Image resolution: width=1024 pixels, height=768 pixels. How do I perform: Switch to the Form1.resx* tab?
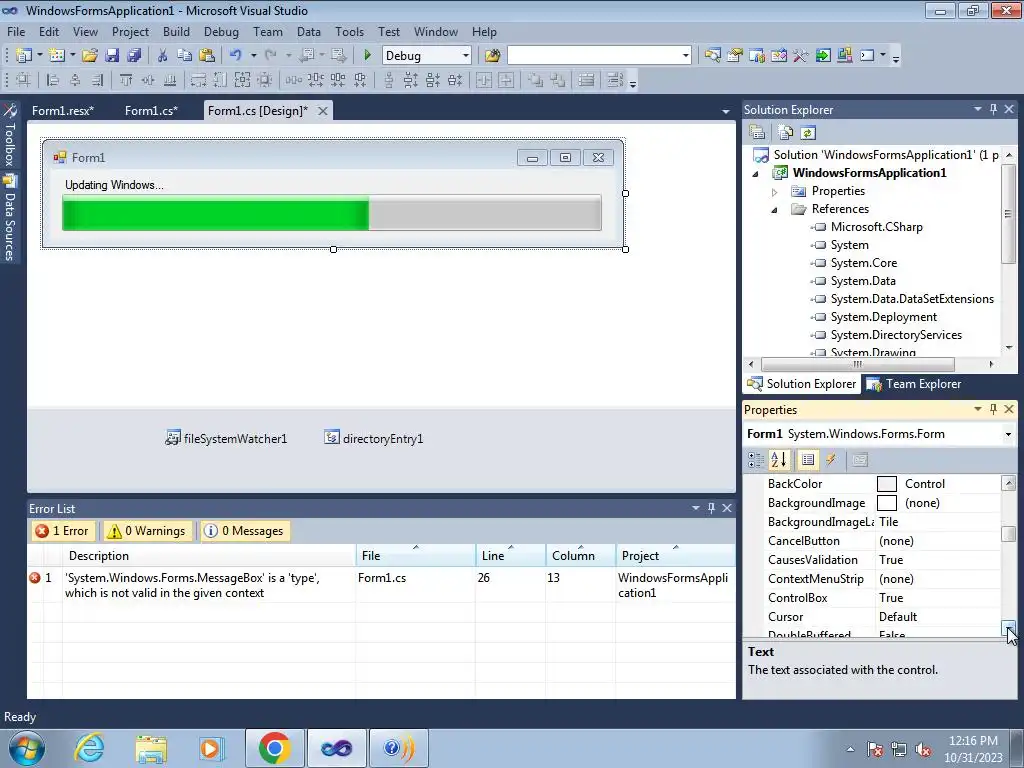point(63,110)
